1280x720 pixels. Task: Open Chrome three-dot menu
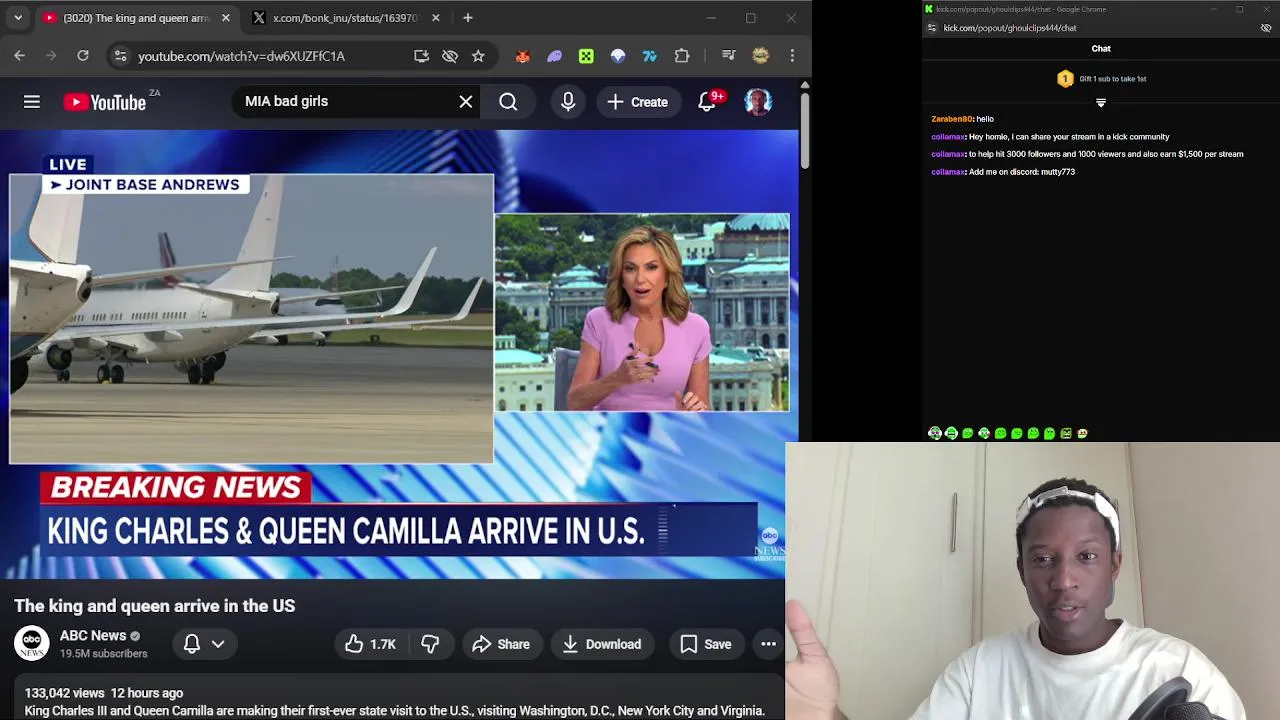click(x=792, y=56)
